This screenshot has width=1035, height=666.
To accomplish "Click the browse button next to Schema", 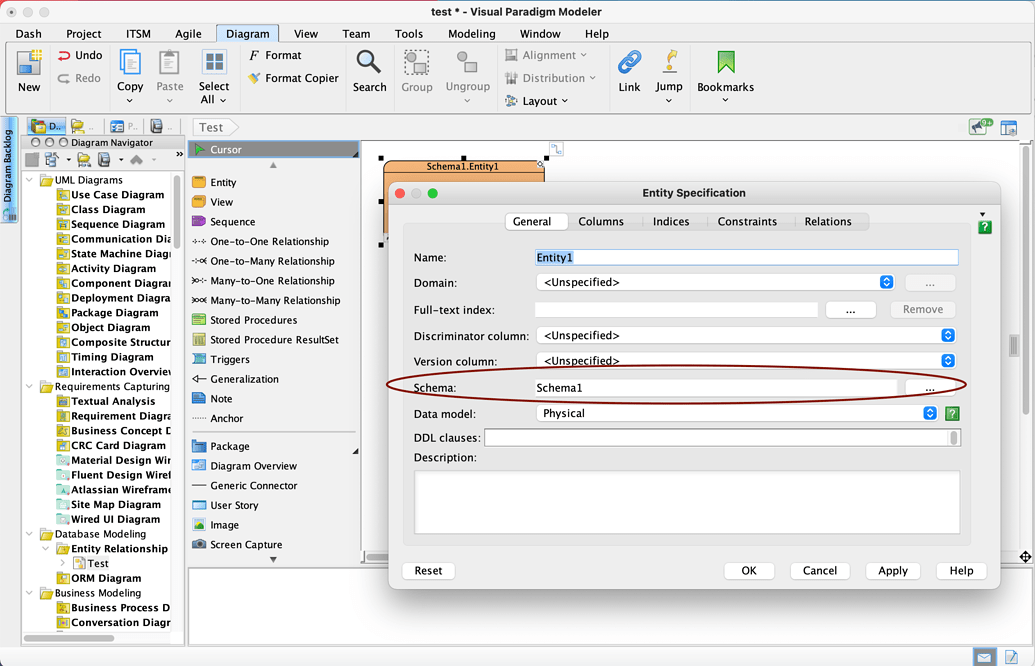I will coord(929,387).
